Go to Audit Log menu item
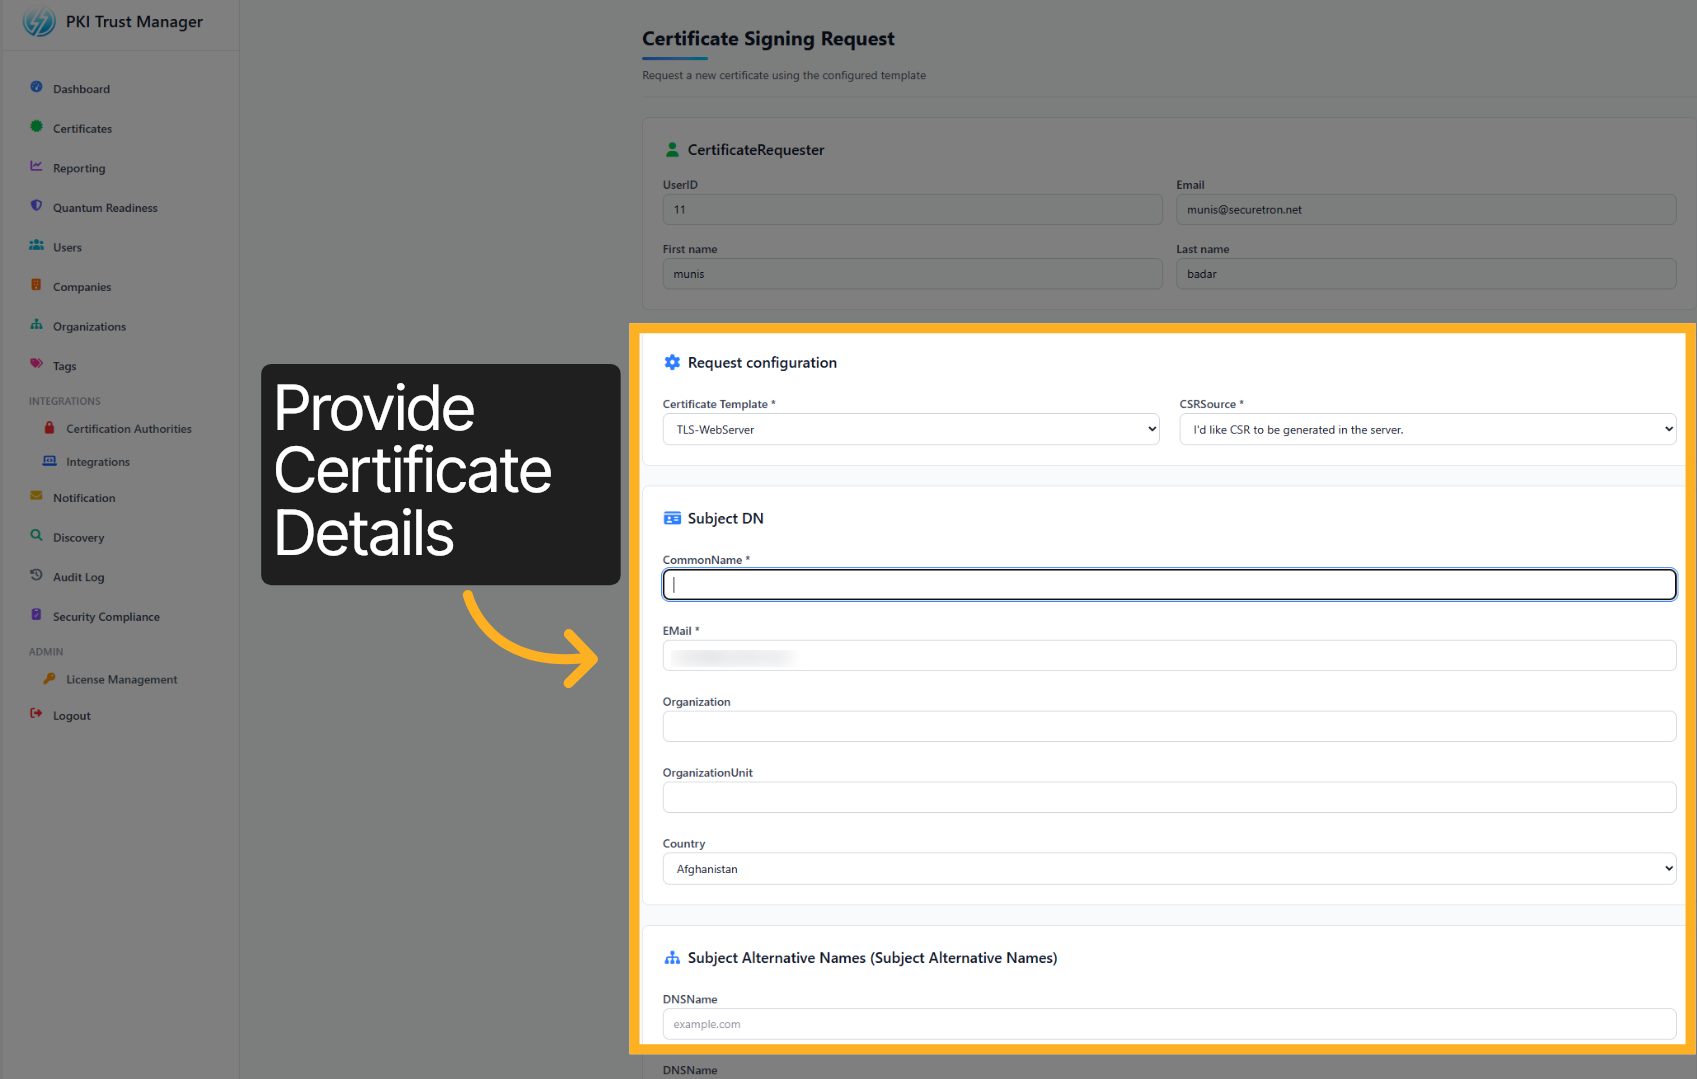 (x=78, y=578)
